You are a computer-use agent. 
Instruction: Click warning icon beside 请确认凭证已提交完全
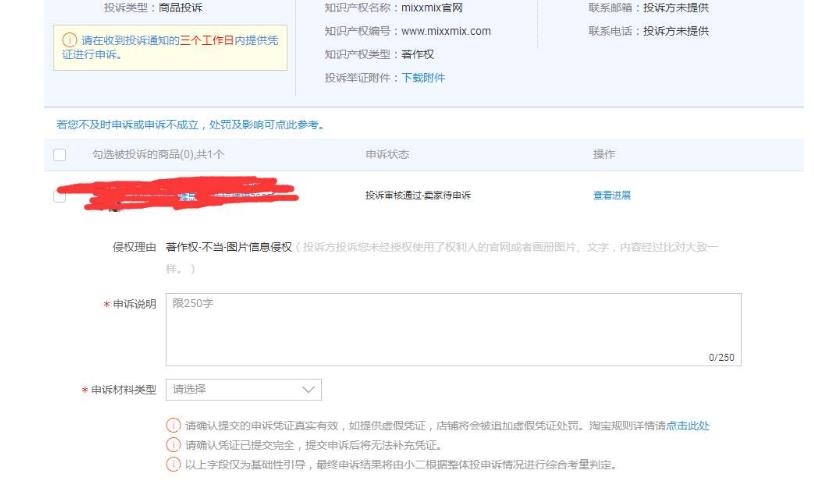click(x=174, y=445)
